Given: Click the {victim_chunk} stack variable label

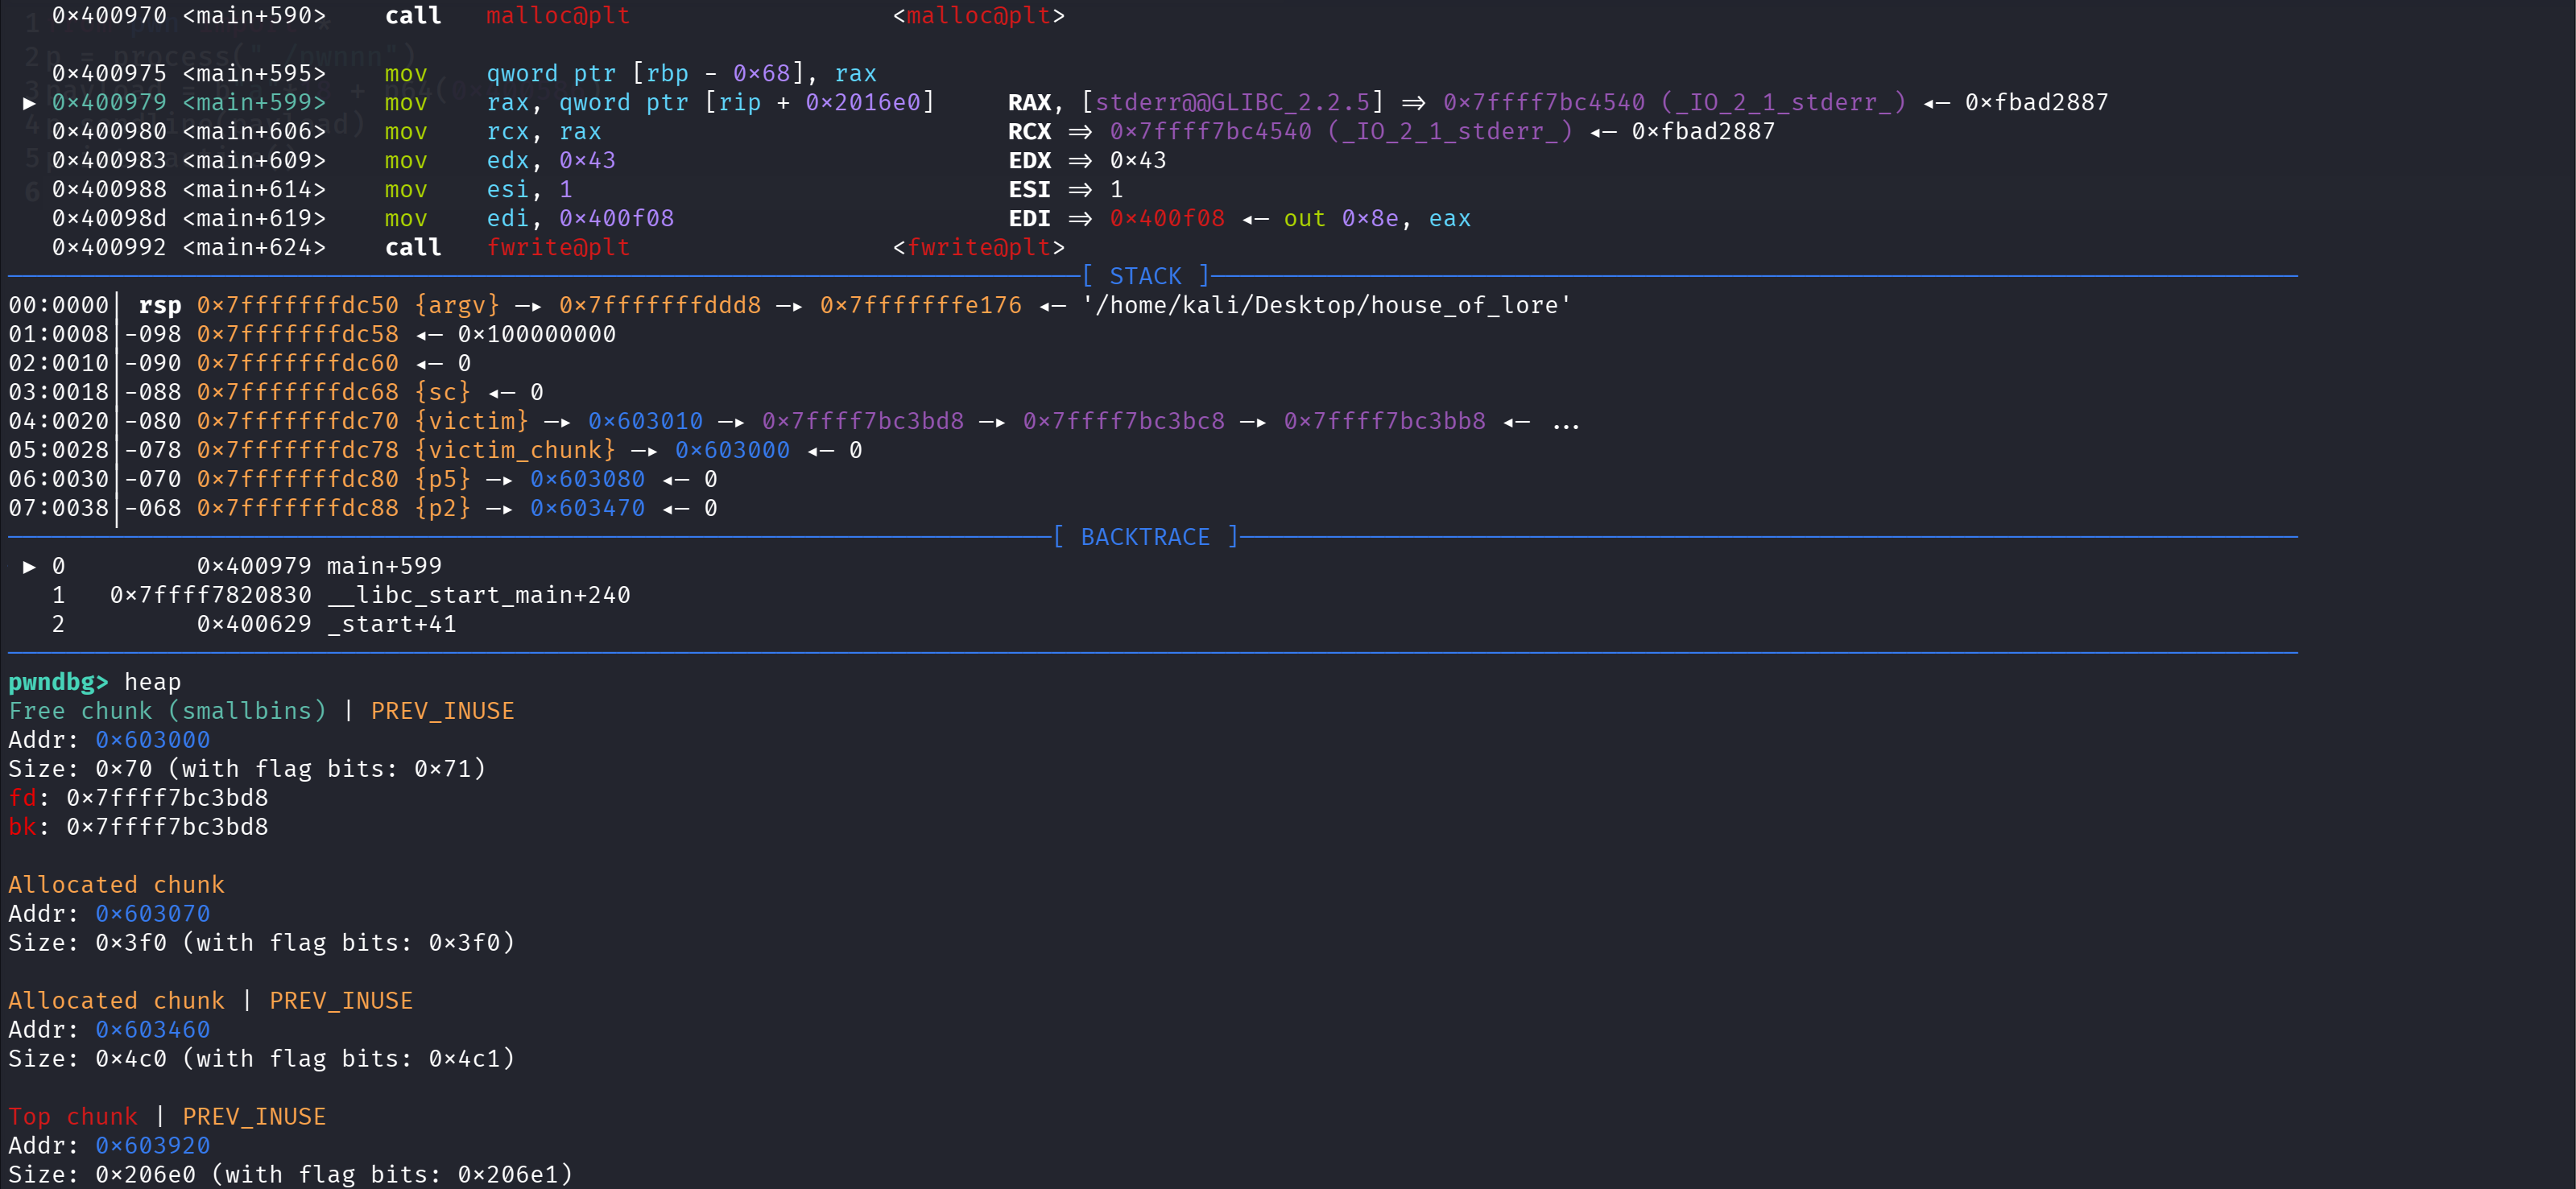Looking at the screenshot, I should coord(515,450).
